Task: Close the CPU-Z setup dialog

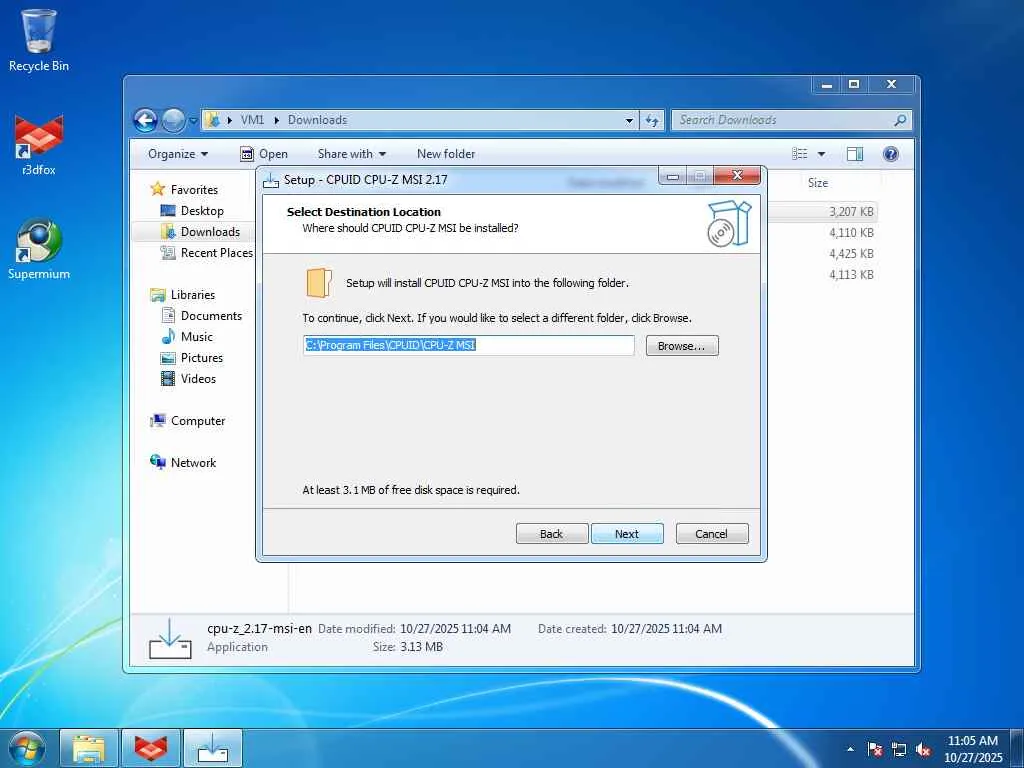Action: click(737, 175)
